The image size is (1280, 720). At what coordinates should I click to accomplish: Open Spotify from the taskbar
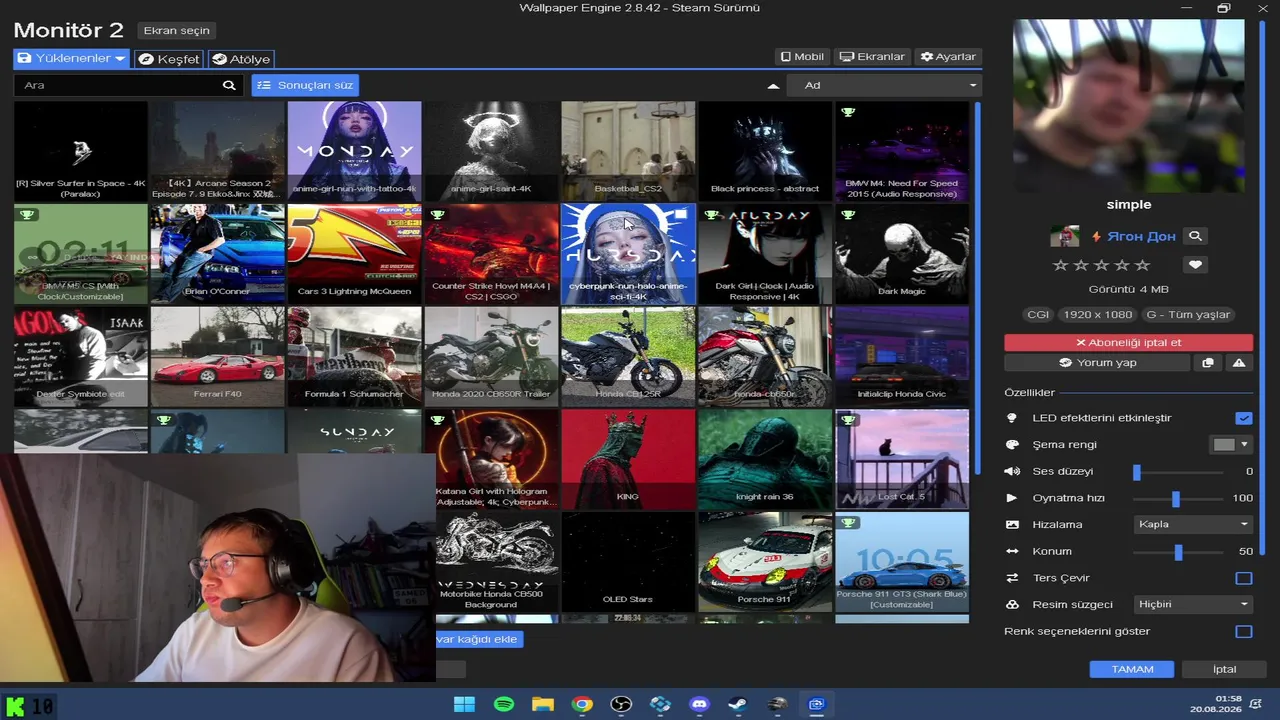504,704
